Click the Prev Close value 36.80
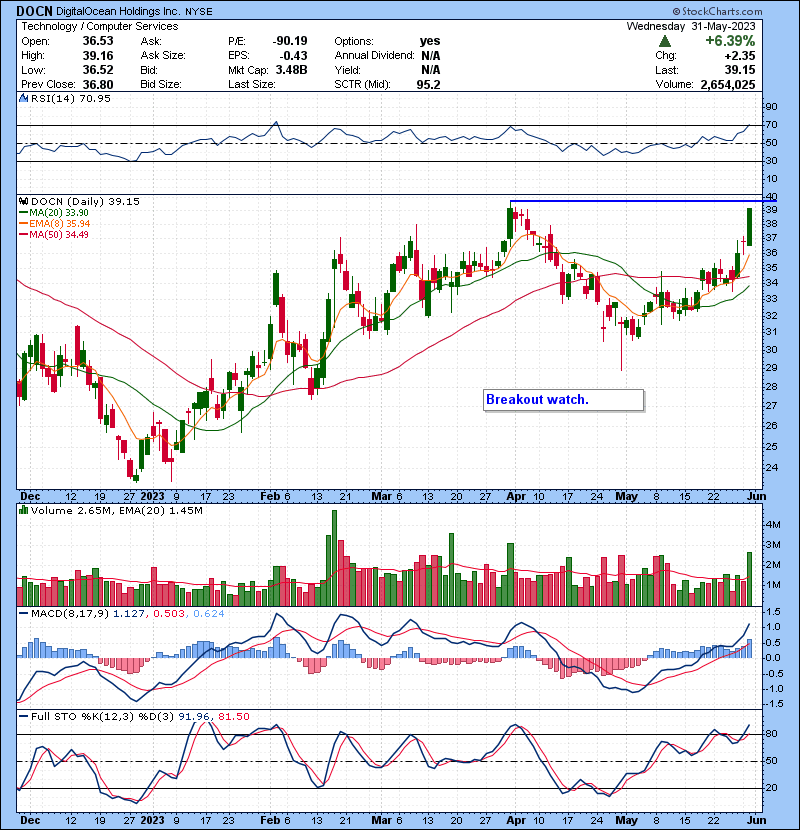The image size is (800, 830). coord(98,84)
